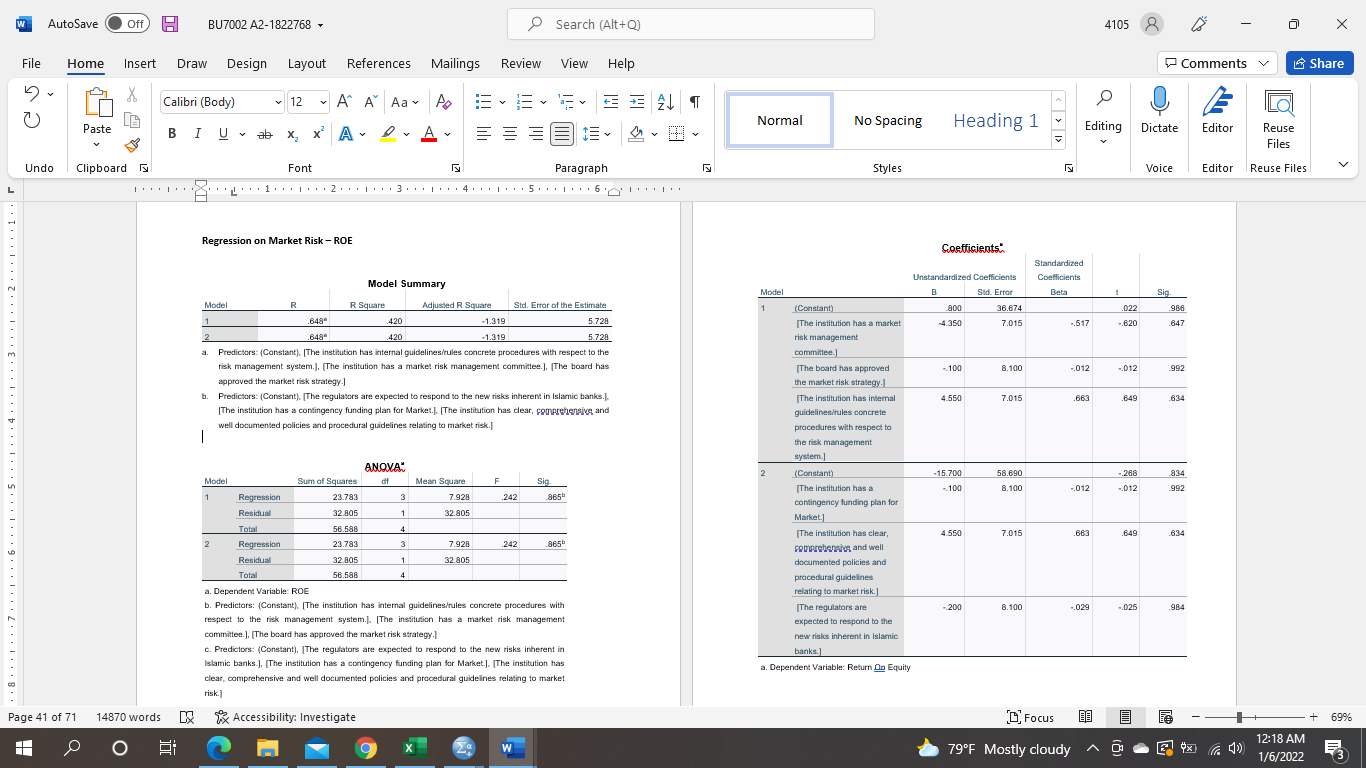Click the Text Effects icon
Viewport: 1366px width, 768px height.
point(346,134)
